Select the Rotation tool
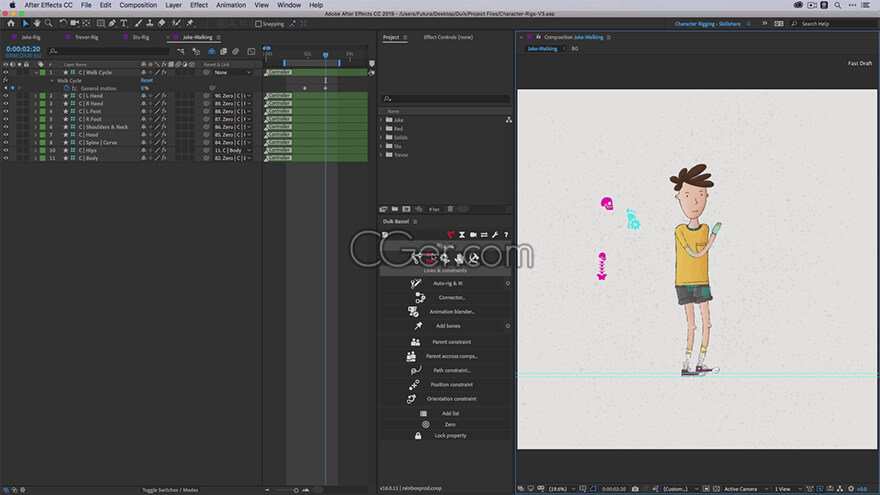This screenshot has width=880, height=495. pos(63,24)
